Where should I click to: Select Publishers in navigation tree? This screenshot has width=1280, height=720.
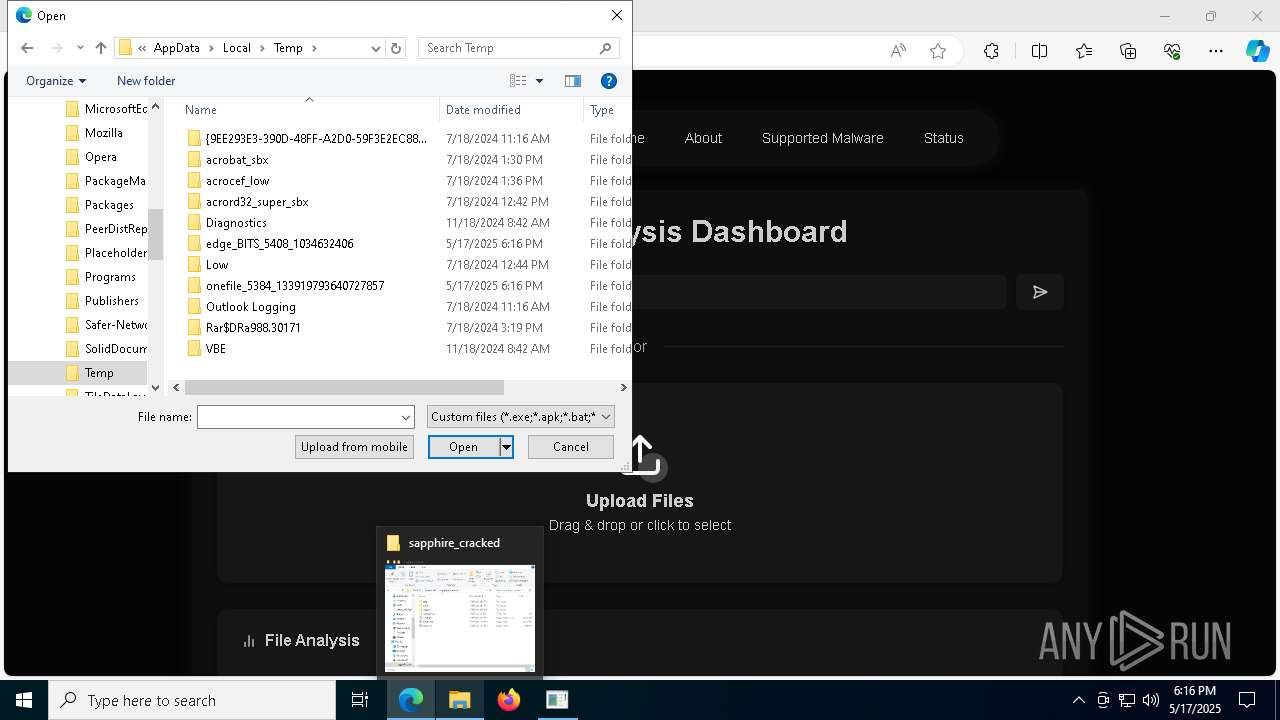pyautogui.click(x=112, y=301)
